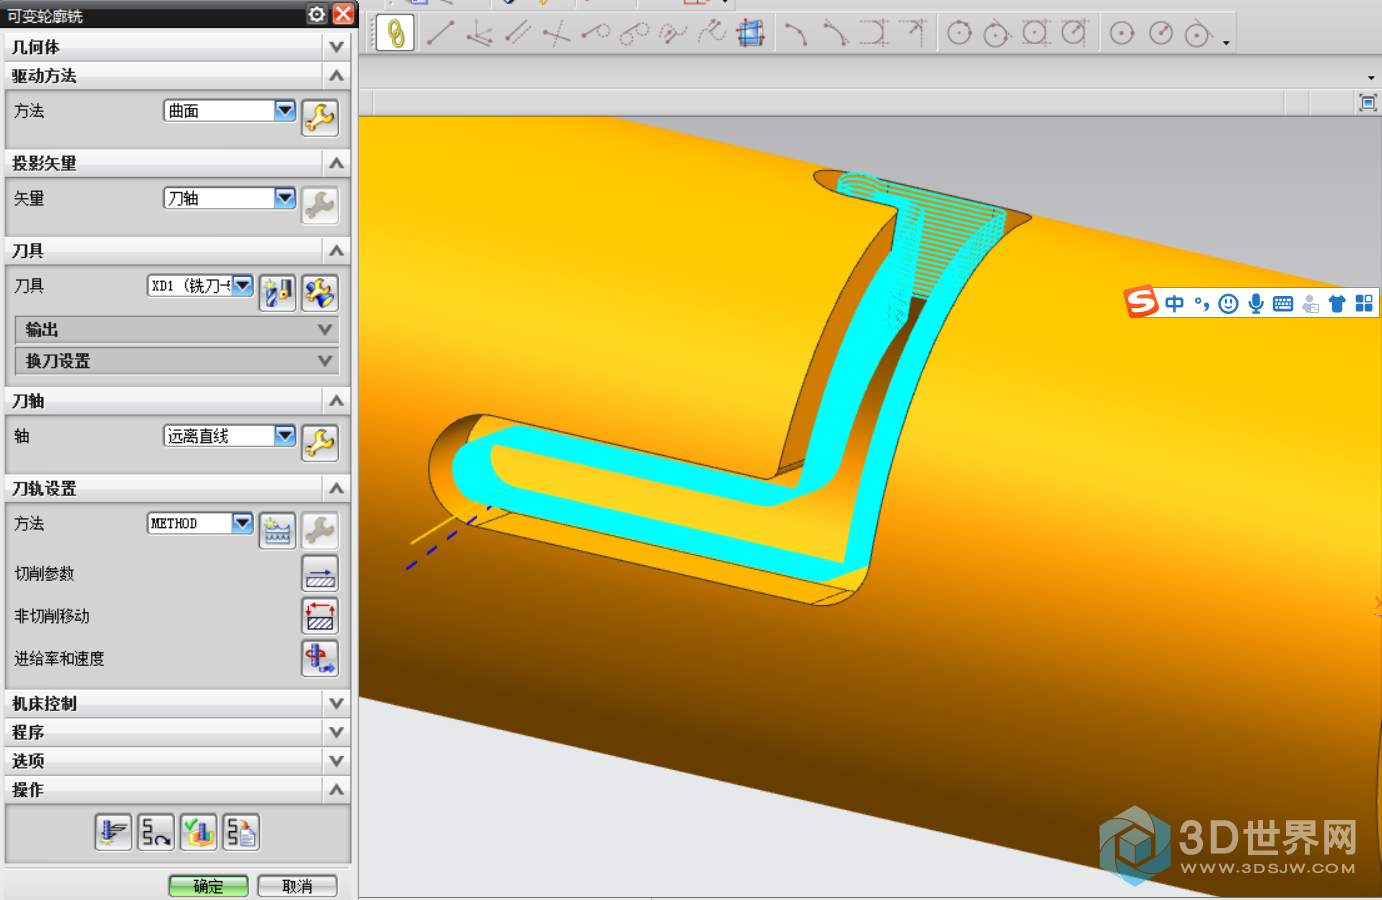1382x900 pixels.
Task: Toggle punctuation mode in Sogou bar
Action: pyautogui.click(x=1202, y=303)
